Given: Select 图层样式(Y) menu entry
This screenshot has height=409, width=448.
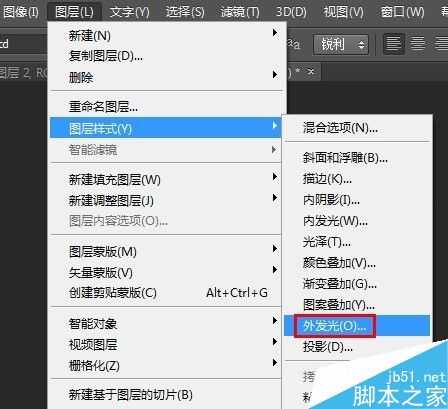Looking at the screenshot, I should point(166,128).
